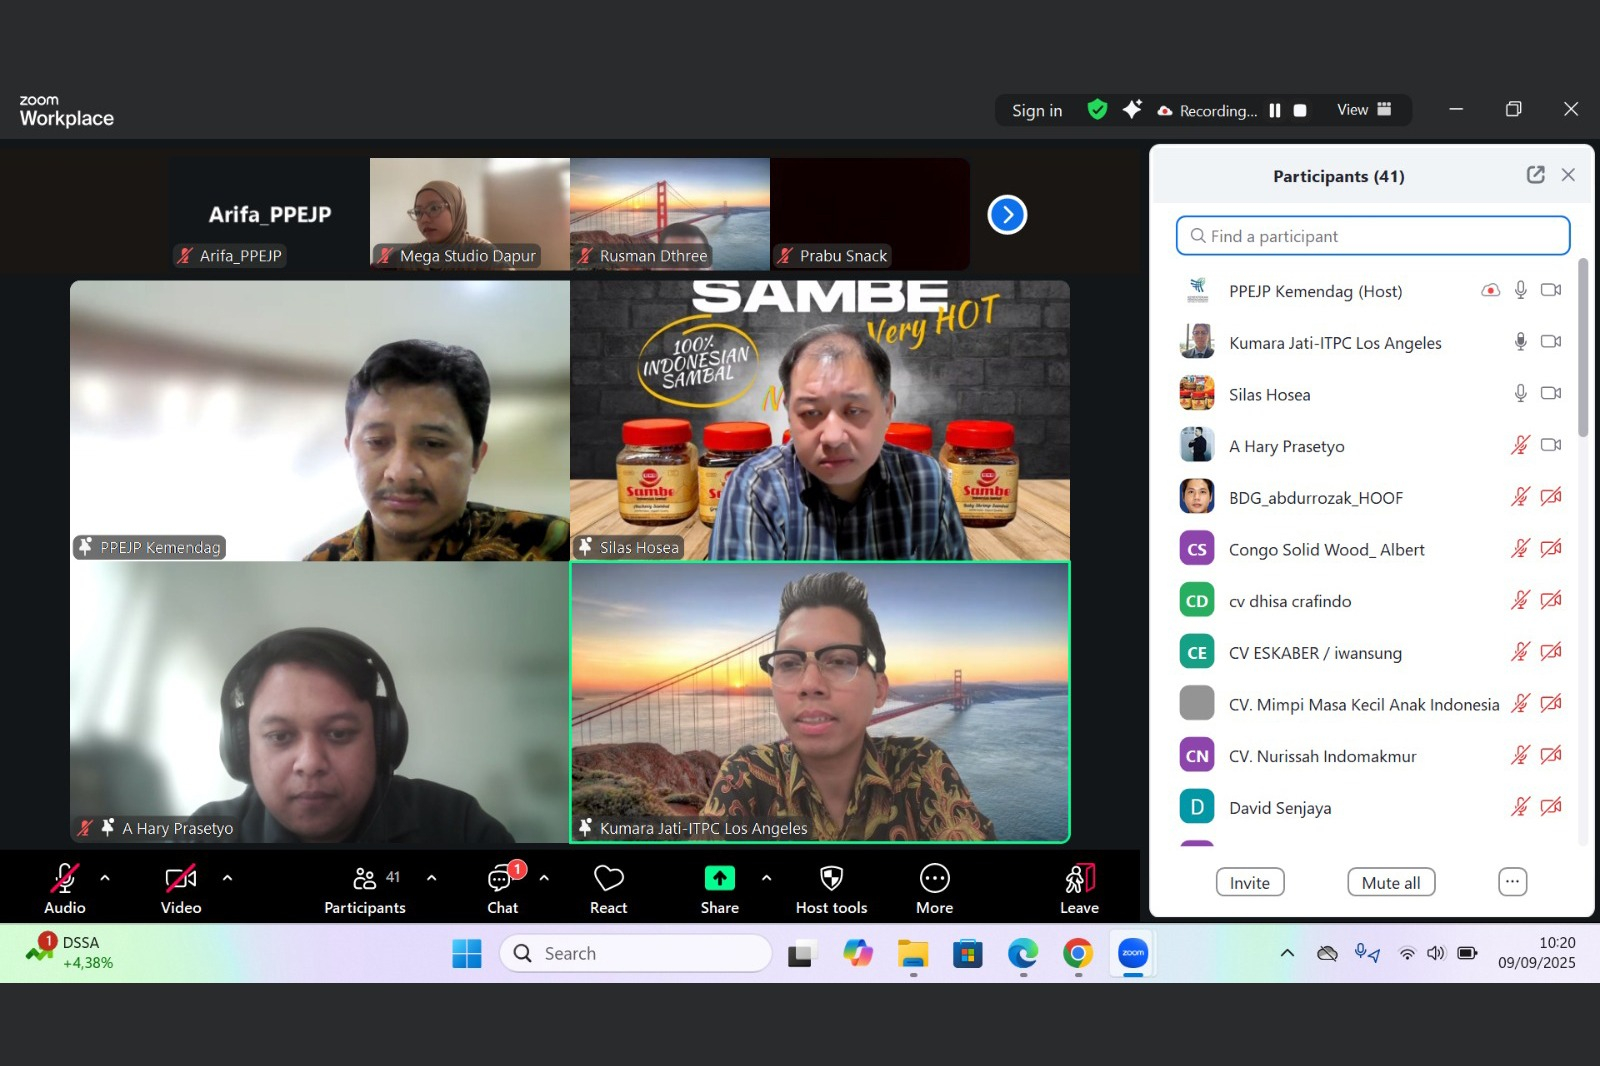Click camera-off icon for David Senjaya
1600x1066 pixels.
pyautogui.click(x=1551, y=807)
